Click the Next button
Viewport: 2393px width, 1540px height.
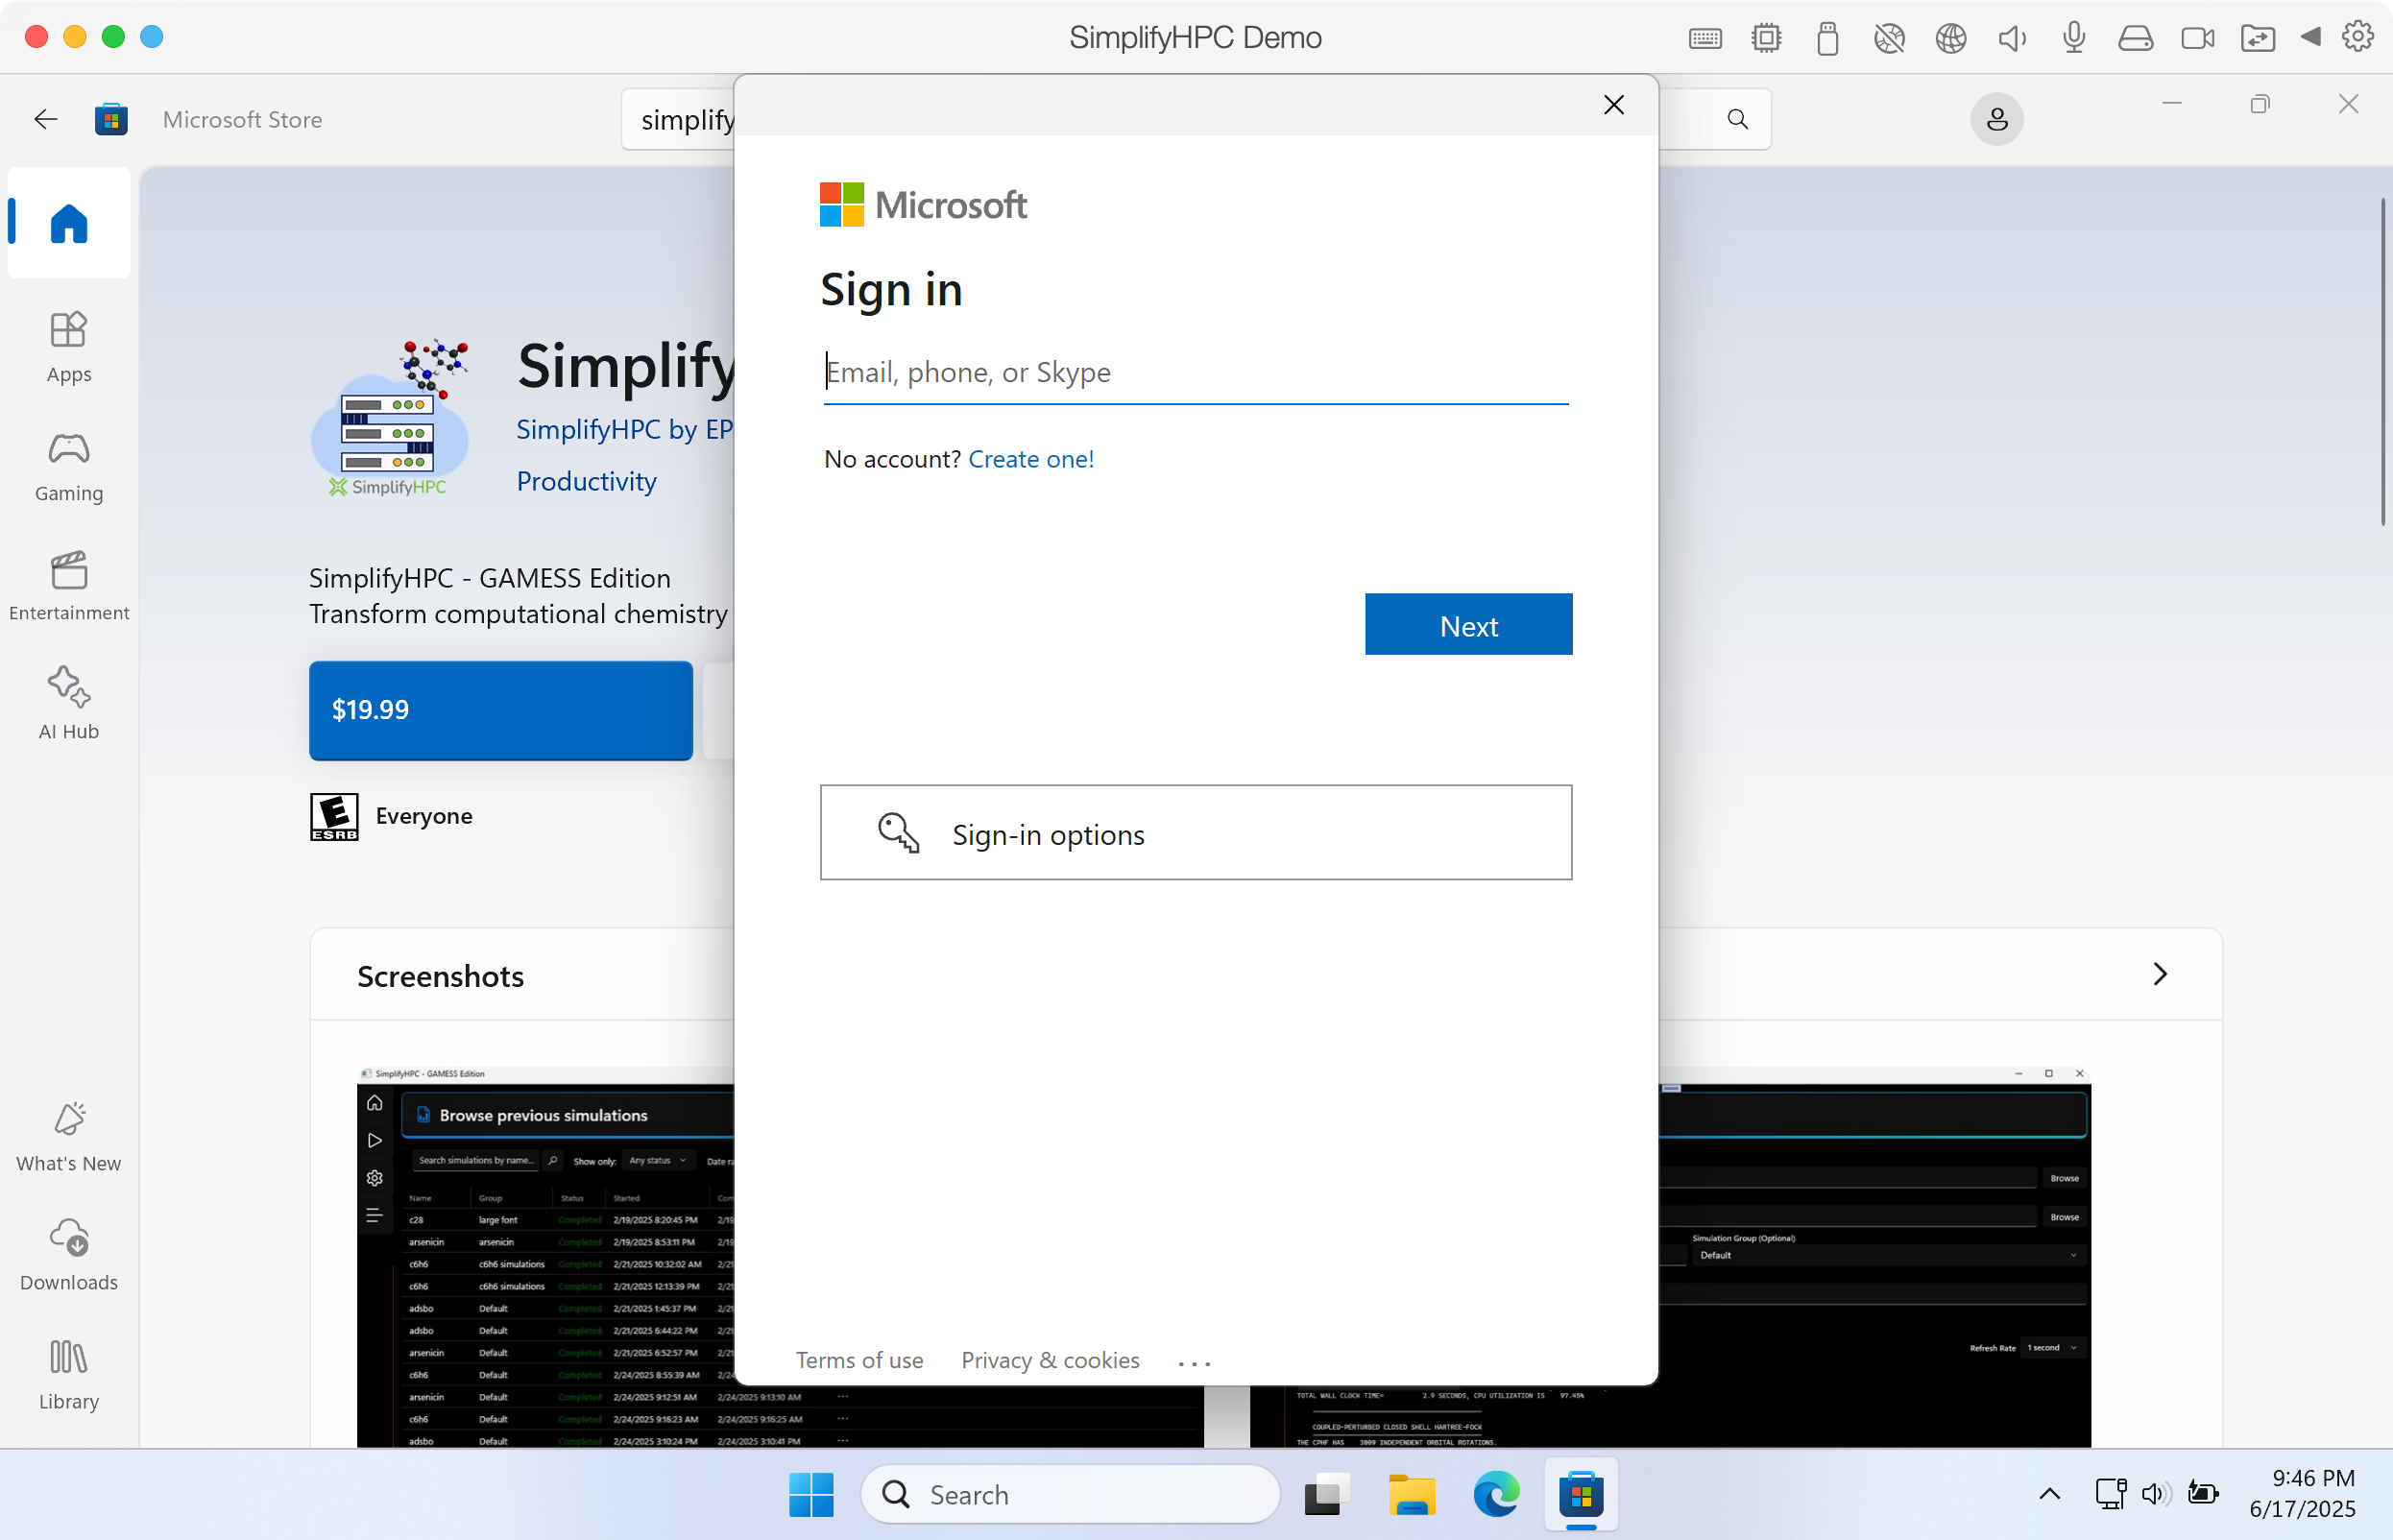point(1468,625)
